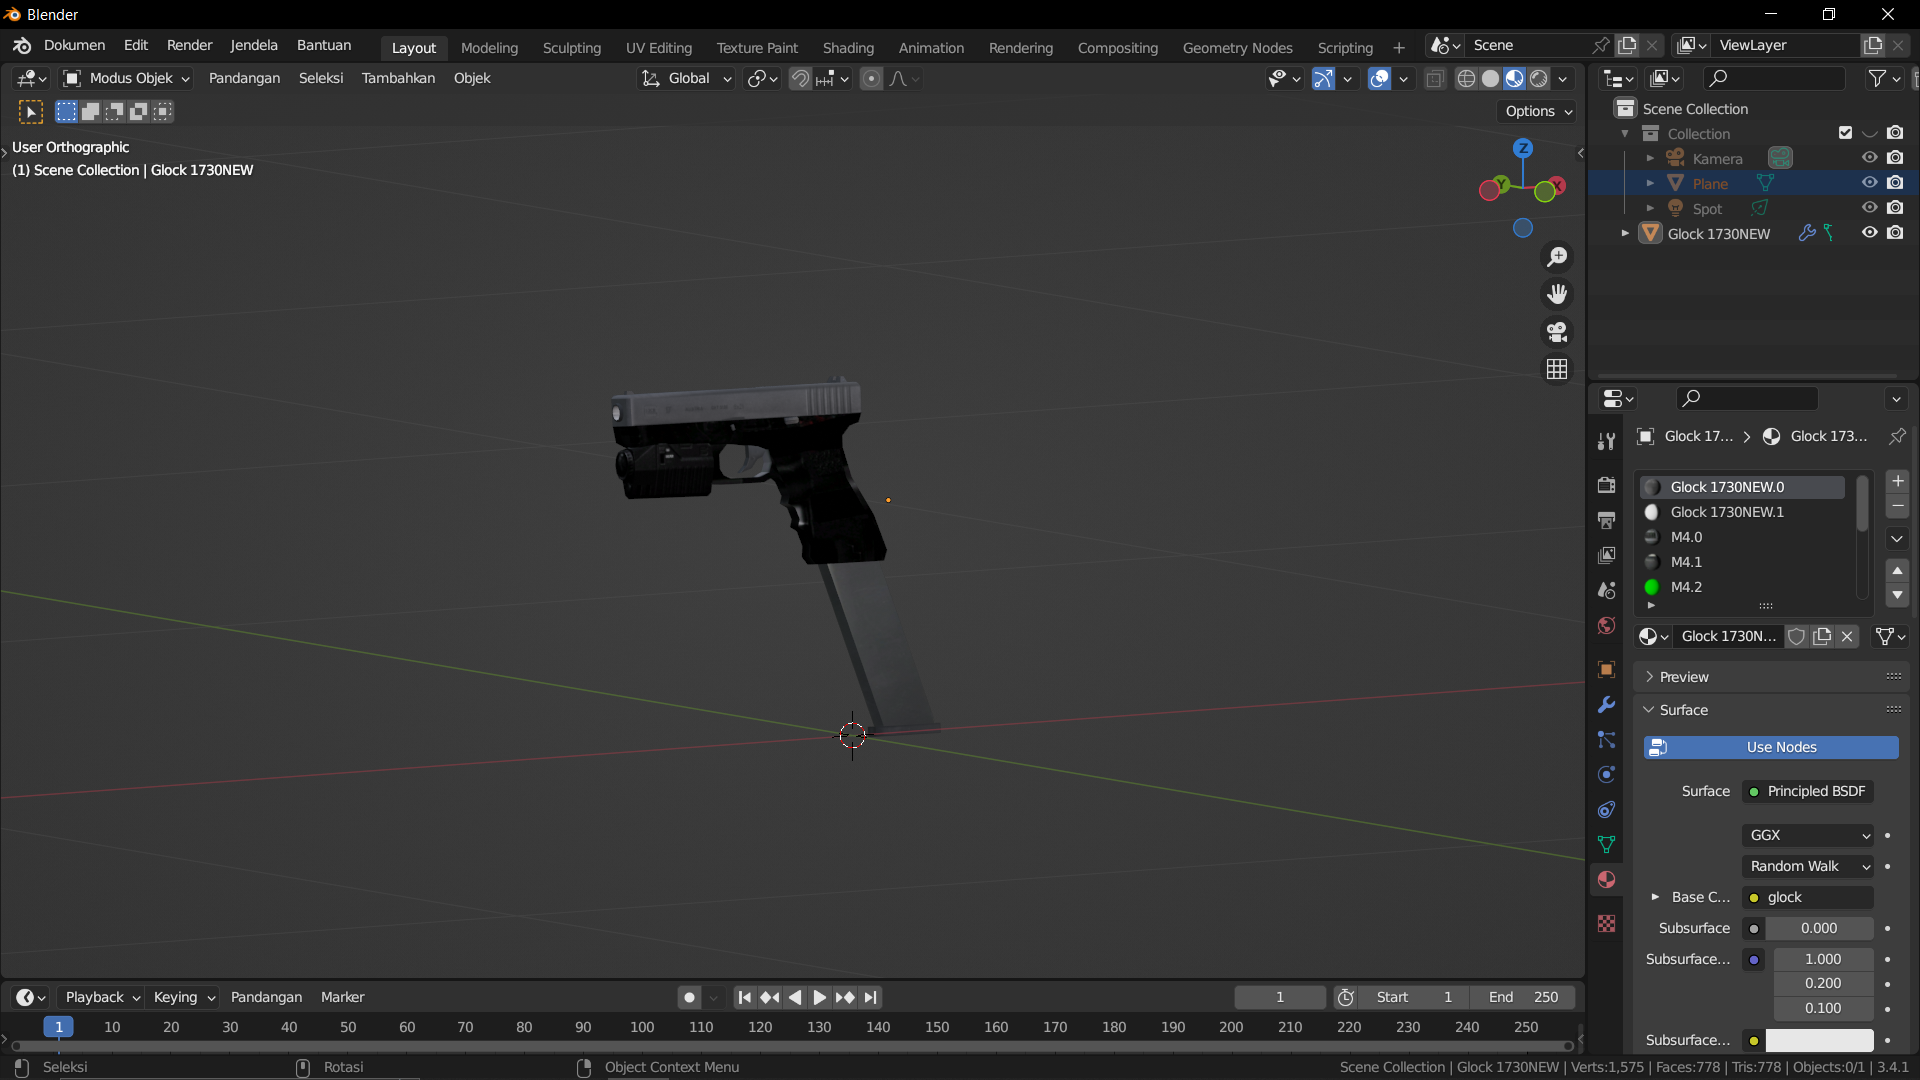Toggle proportional editing
1920x1080 pixels.
(871, 78)
